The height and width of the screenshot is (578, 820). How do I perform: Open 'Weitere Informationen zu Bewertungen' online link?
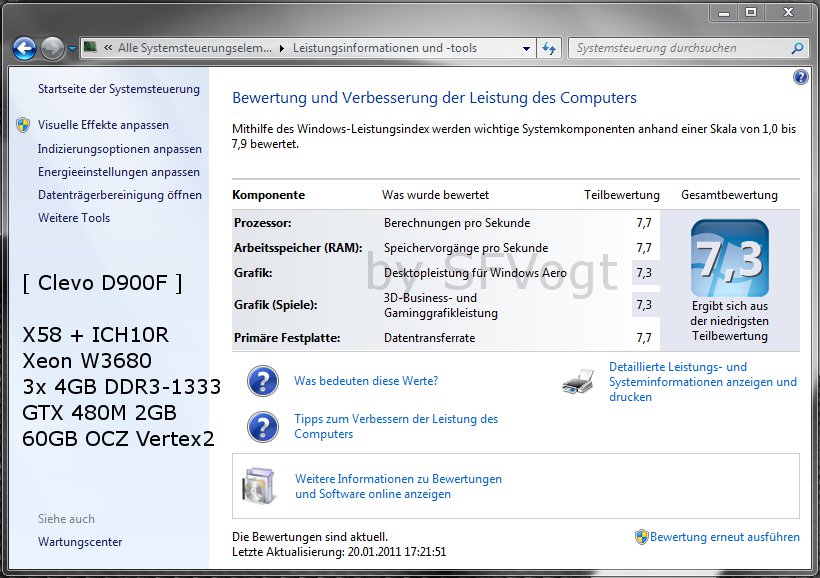tap(398, 486)
